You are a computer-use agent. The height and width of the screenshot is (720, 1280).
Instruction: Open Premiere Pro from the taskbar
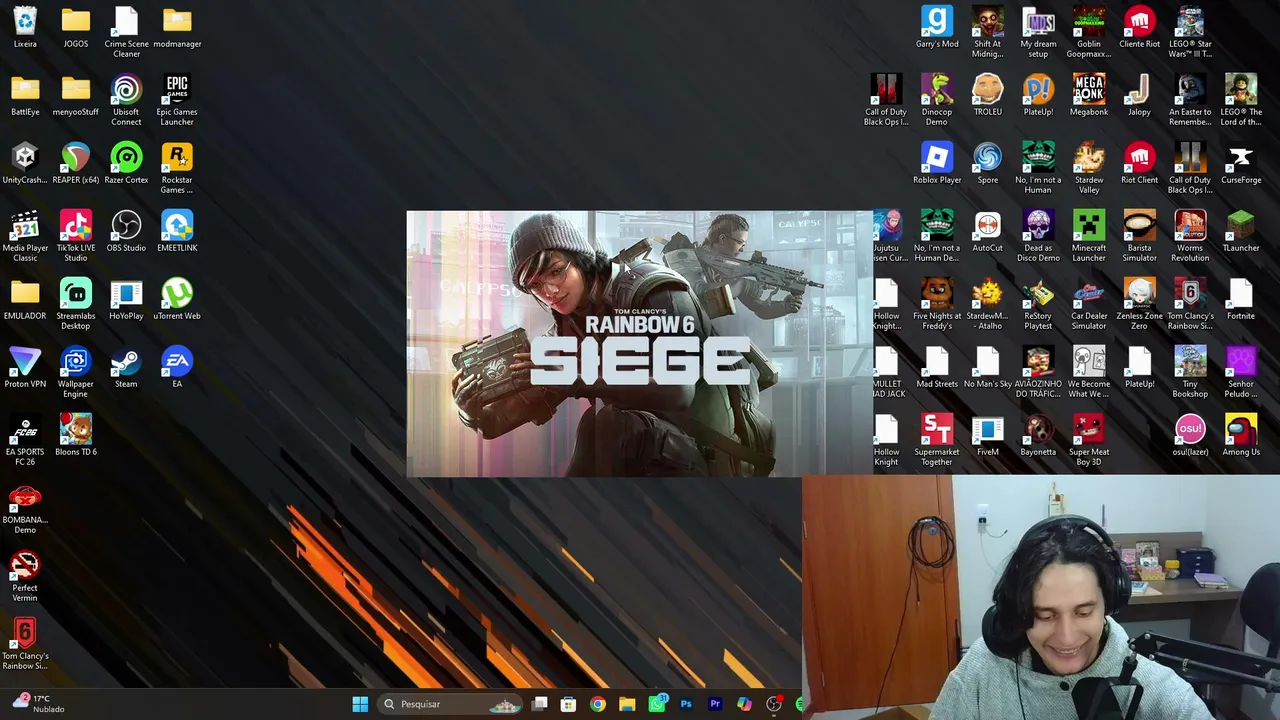[x=715, y=704]
